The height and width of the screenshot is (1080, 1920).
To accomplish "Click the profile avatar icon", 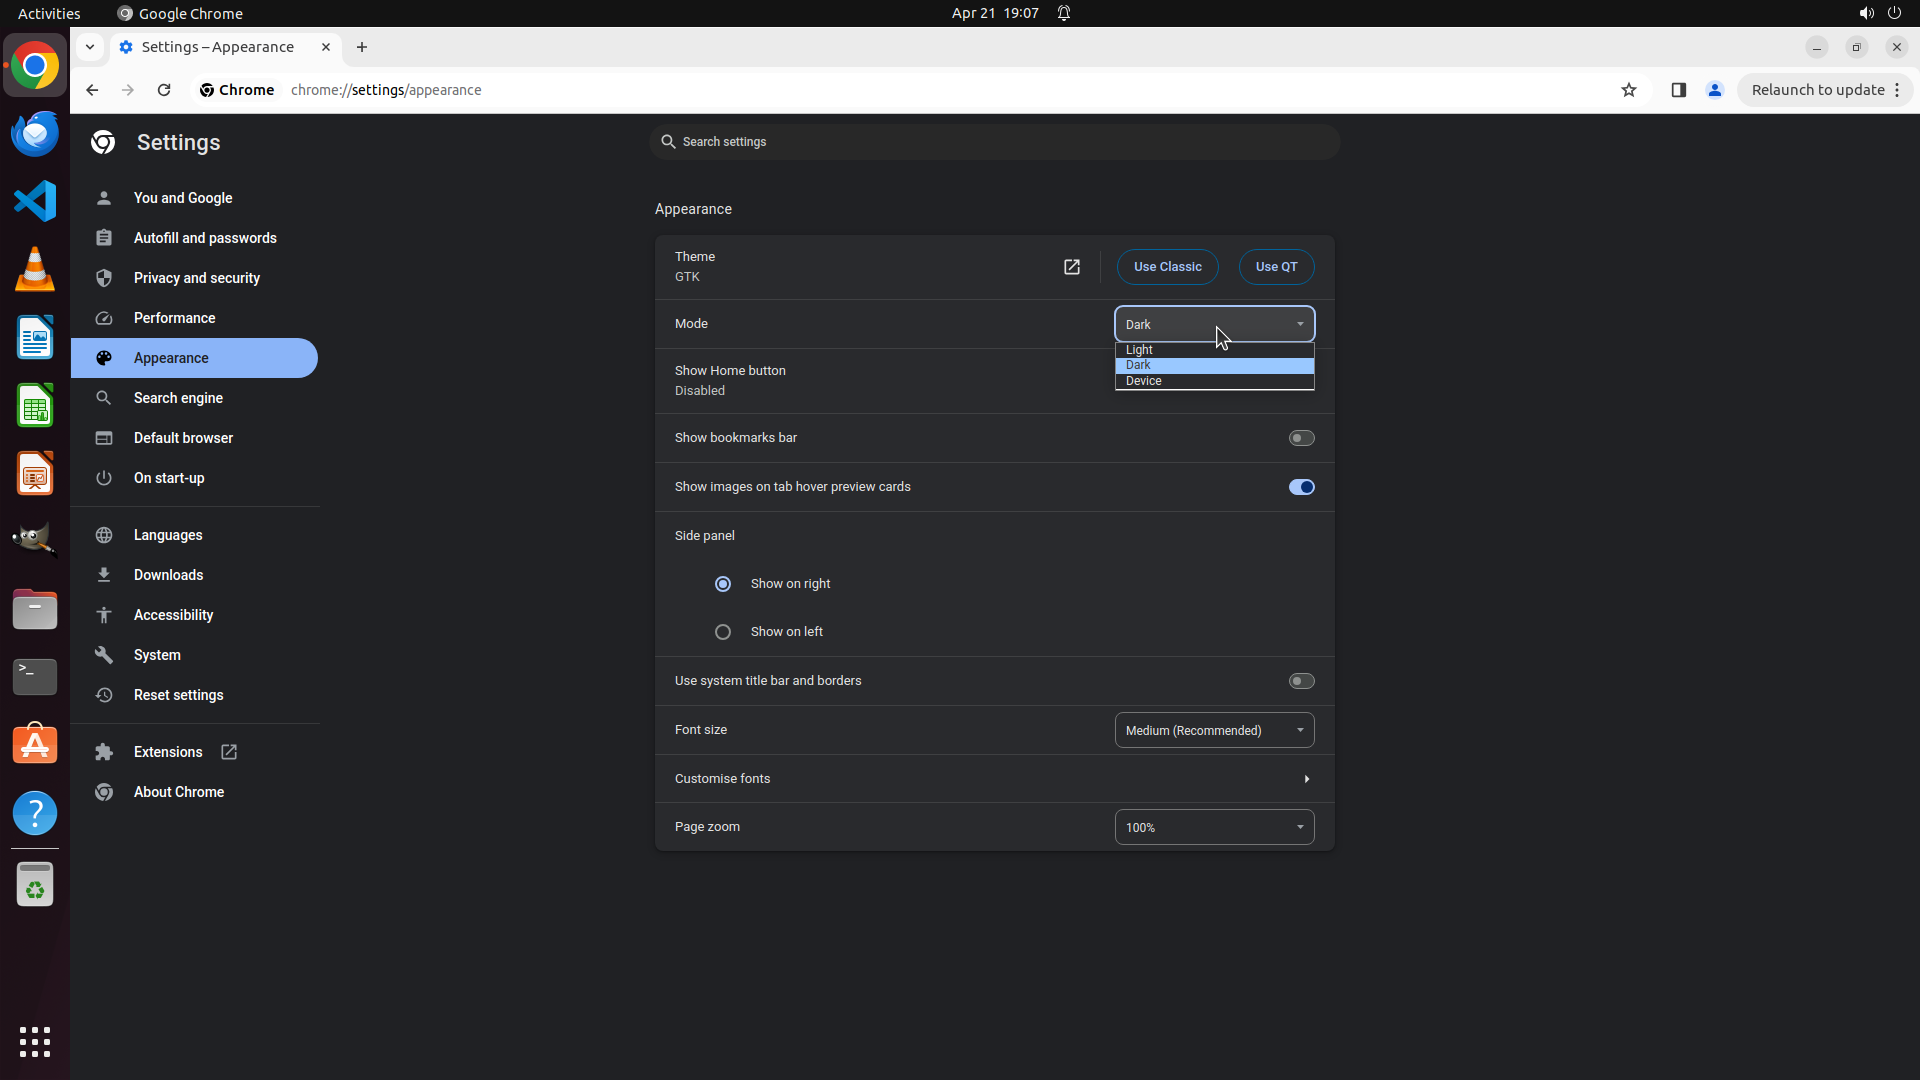I will coord(1715,90).
